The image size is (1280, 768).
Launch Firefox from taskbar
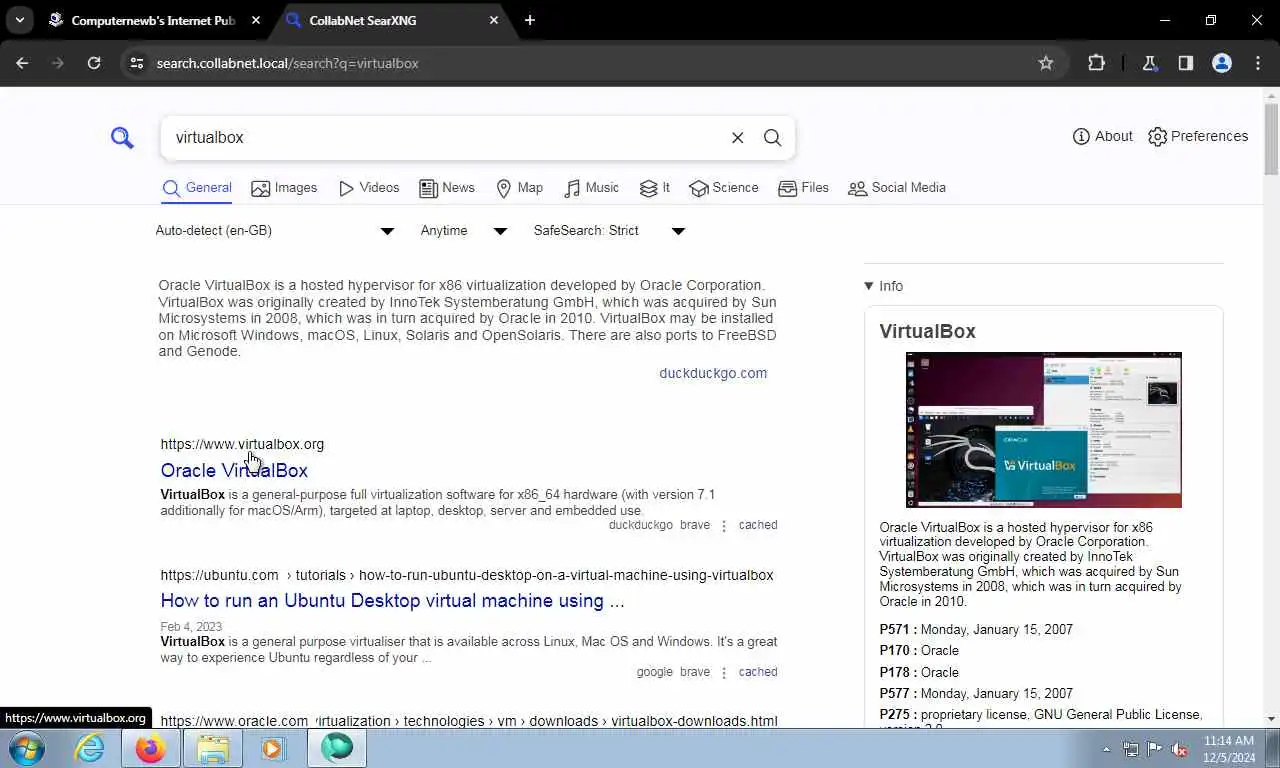[x=151, y=748]
